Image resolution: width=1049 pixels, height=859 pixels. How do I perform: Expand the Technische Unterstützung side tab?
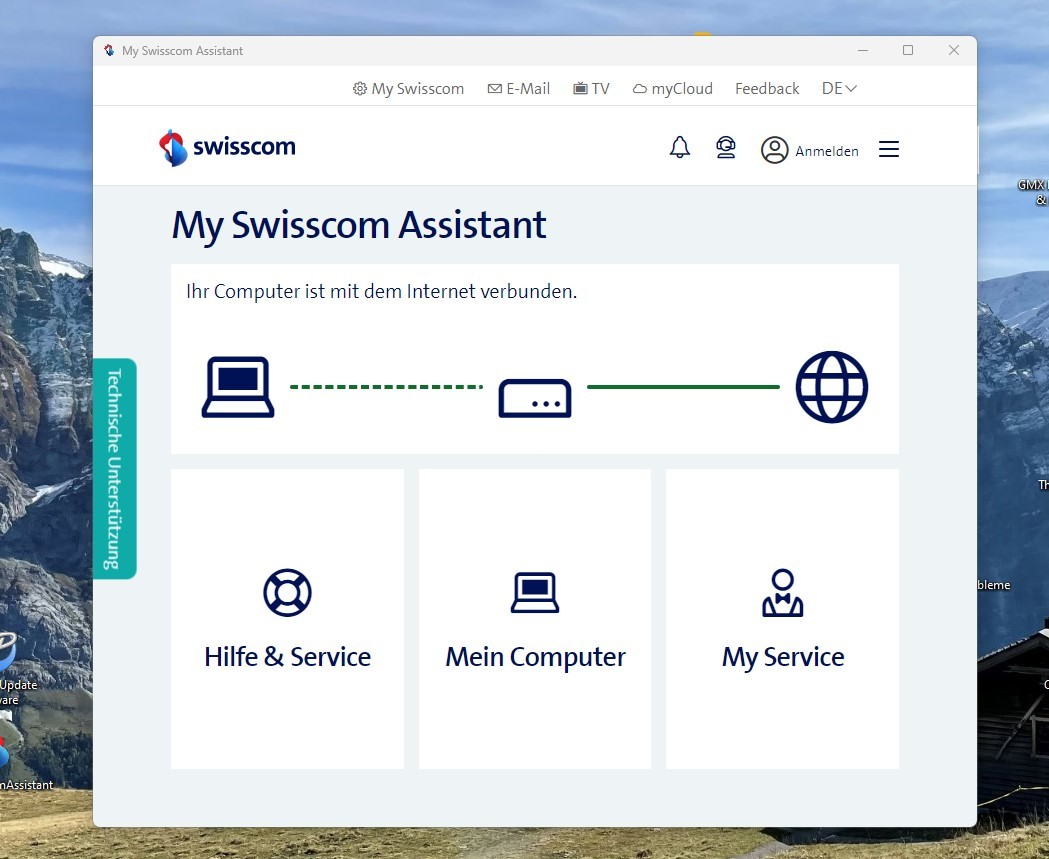[x=114, y=468]
